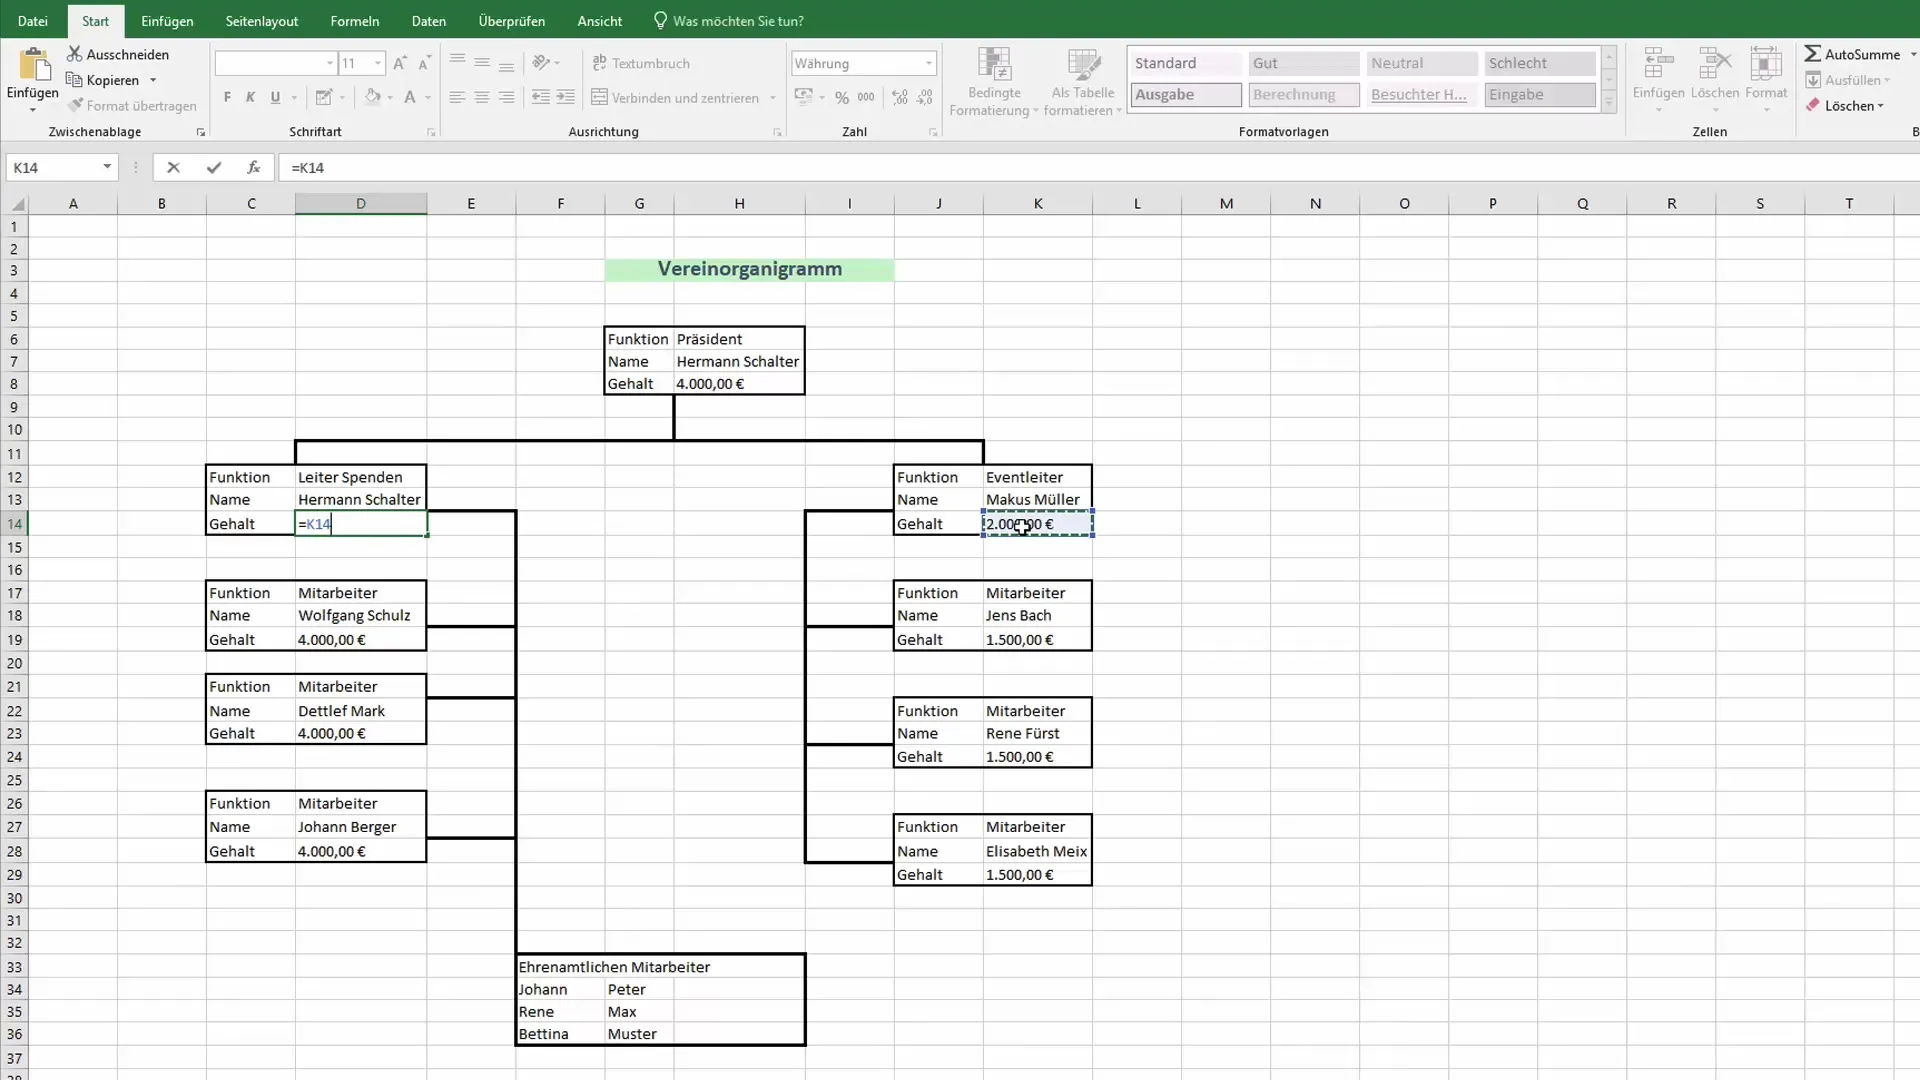1920x1080 pixels.
Task: Apply the Eingabe cell style
Action: [1539, 94]
